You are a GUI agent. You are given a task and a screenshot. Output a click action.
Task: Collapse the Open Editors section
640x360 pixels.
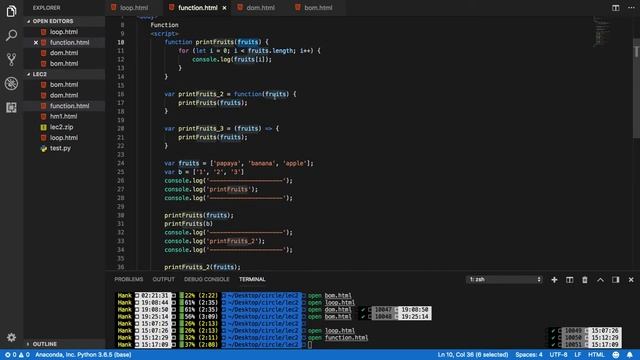click(x=64, y=21)
